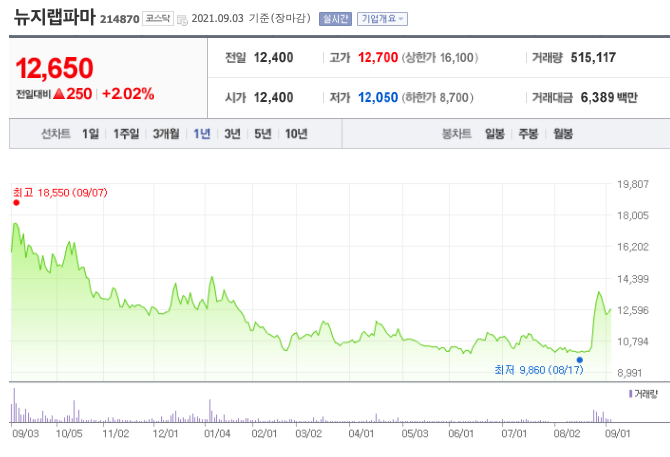Click the 최저 9,860 (08/17) label
This screenshot has height=457, width=670.
(x=538, y=370)
